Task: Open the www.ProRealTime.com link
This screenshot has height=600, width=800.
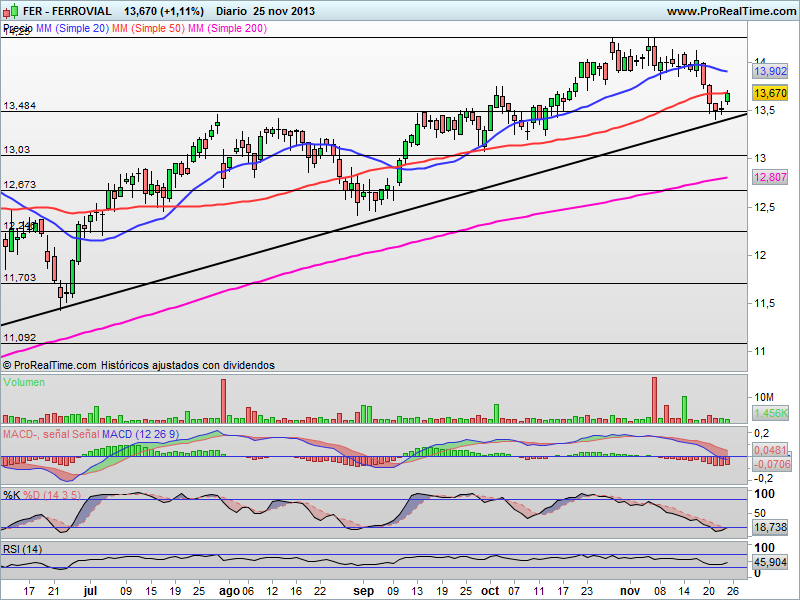Action: 732,11
